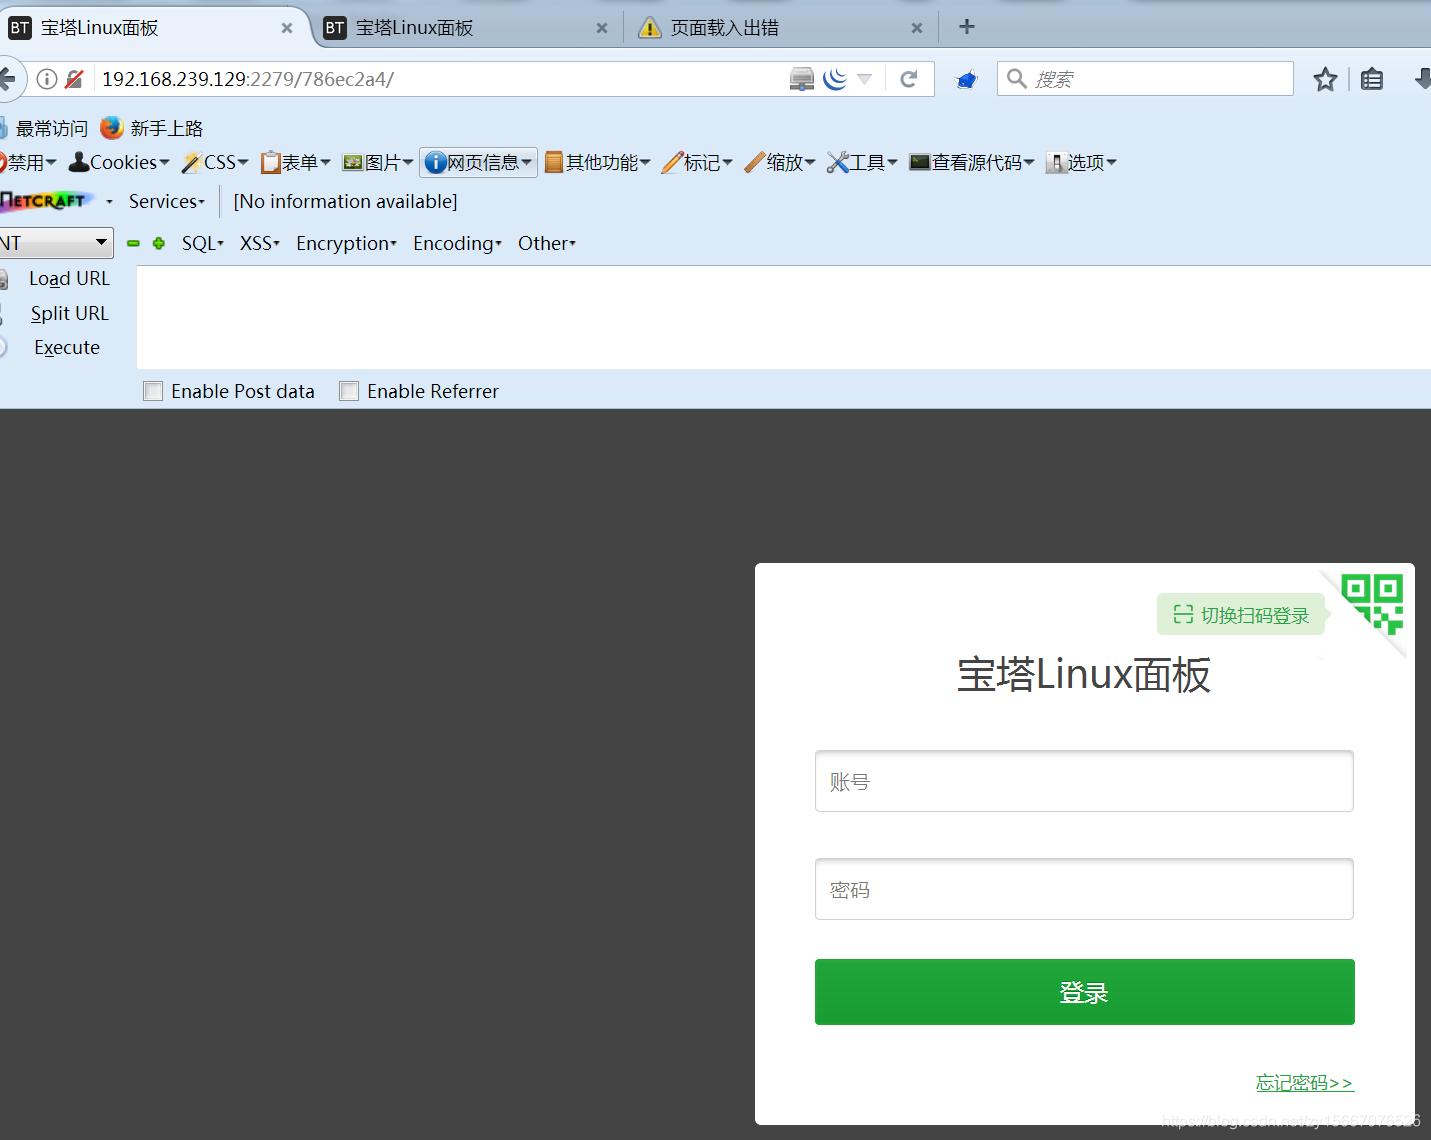This screenshot has height=1140, width=1431.
Task: Click the green 登录 login button
Action: pos(1084,992)
